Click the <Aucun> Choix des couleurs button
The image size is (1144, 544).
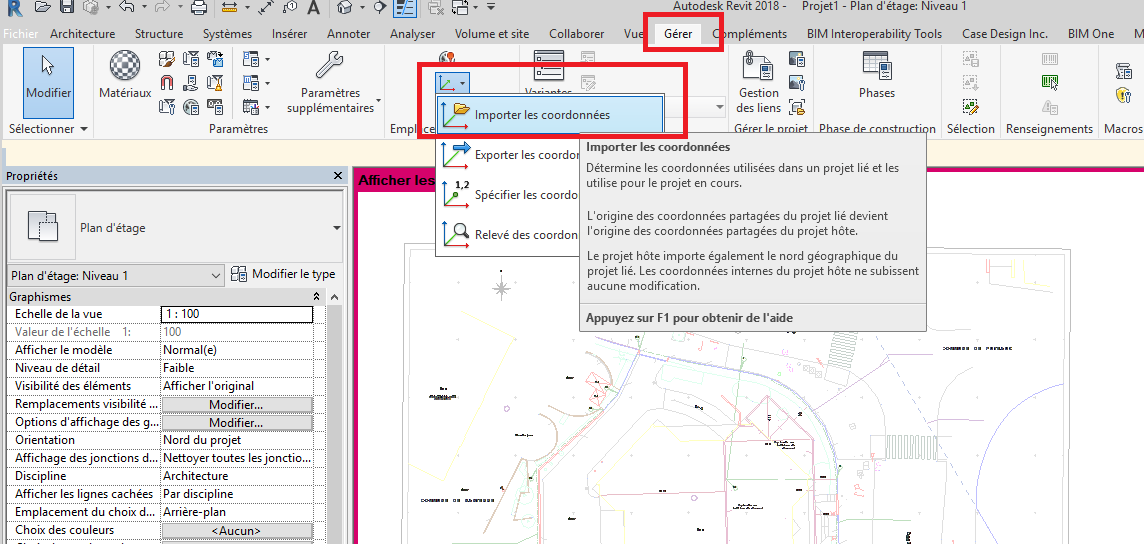click(236, 531)
